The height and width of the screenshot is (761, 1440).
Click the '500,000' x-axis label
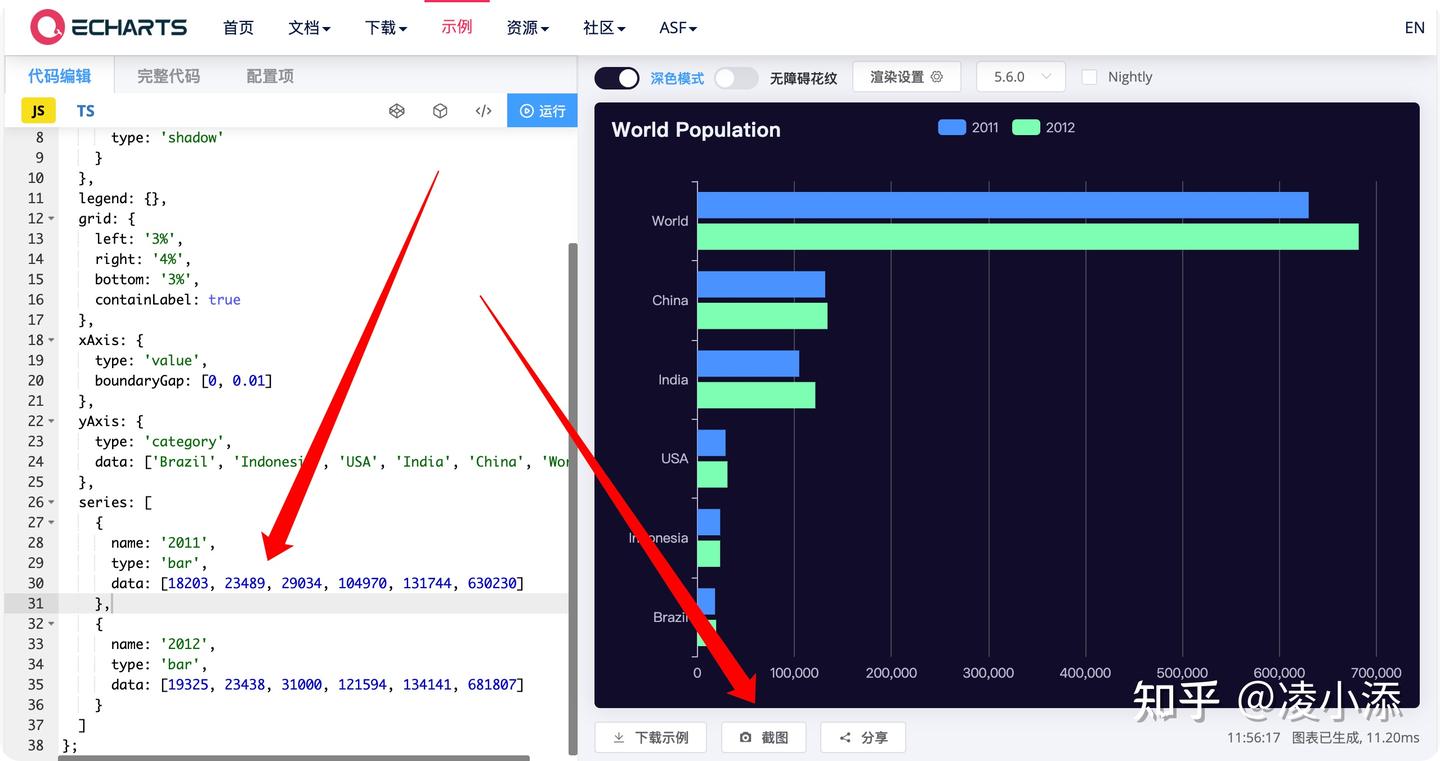(x=1182, y=673)
